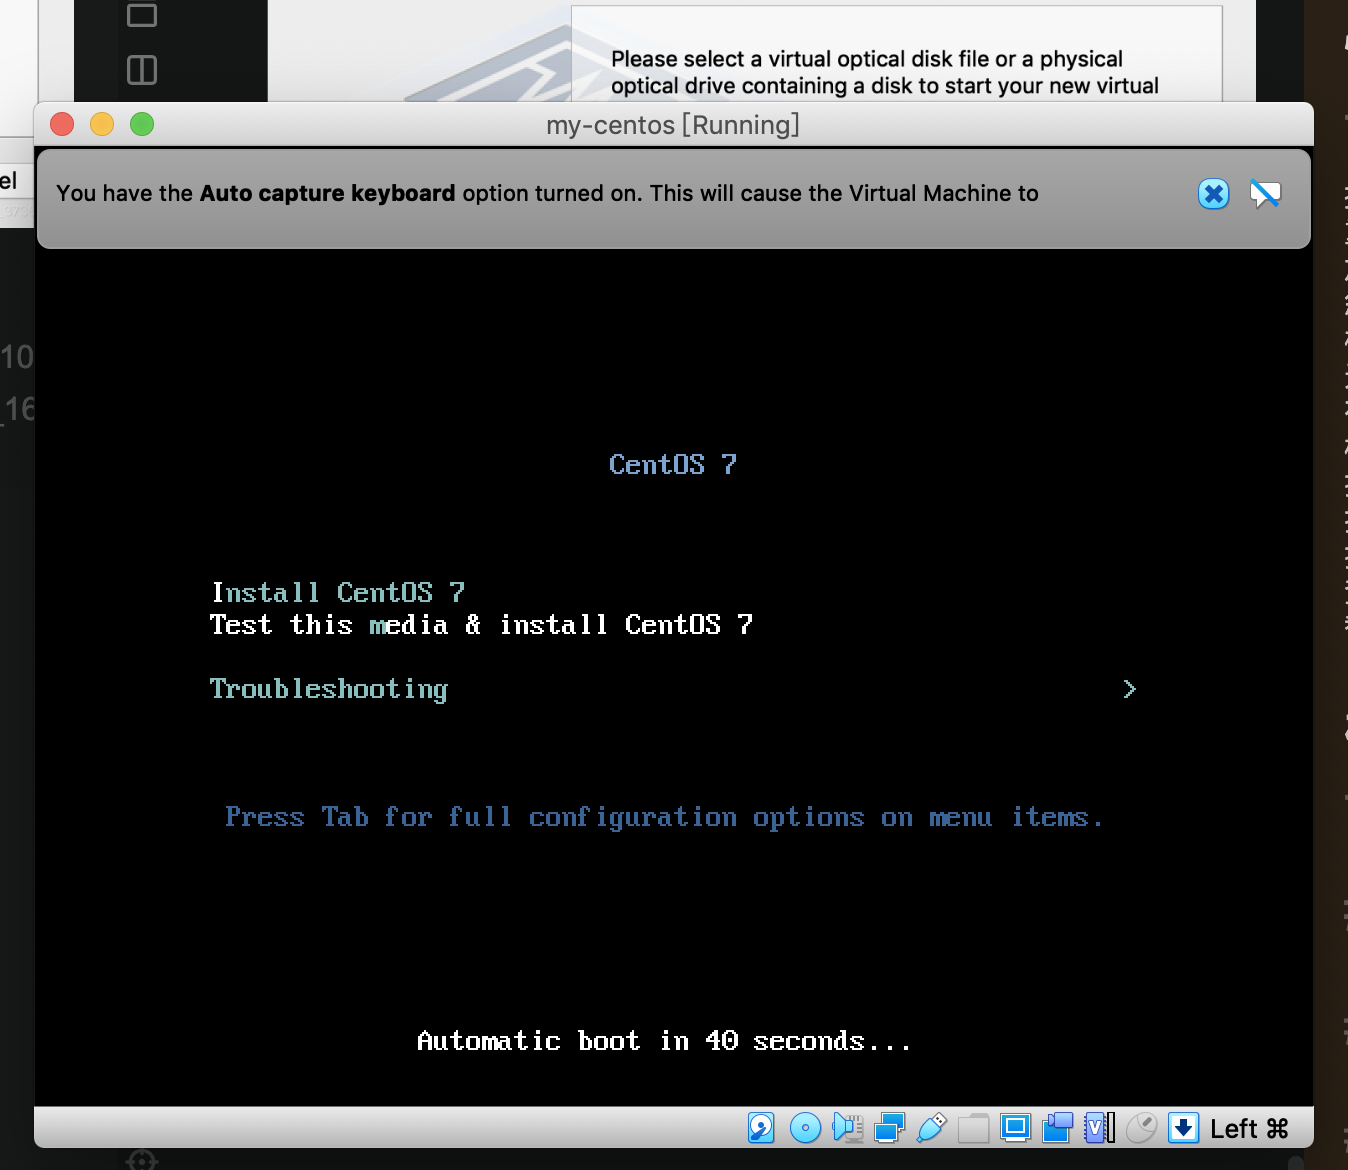
Task: Minimize the my-centos VM window
Action: coord(102,124)
